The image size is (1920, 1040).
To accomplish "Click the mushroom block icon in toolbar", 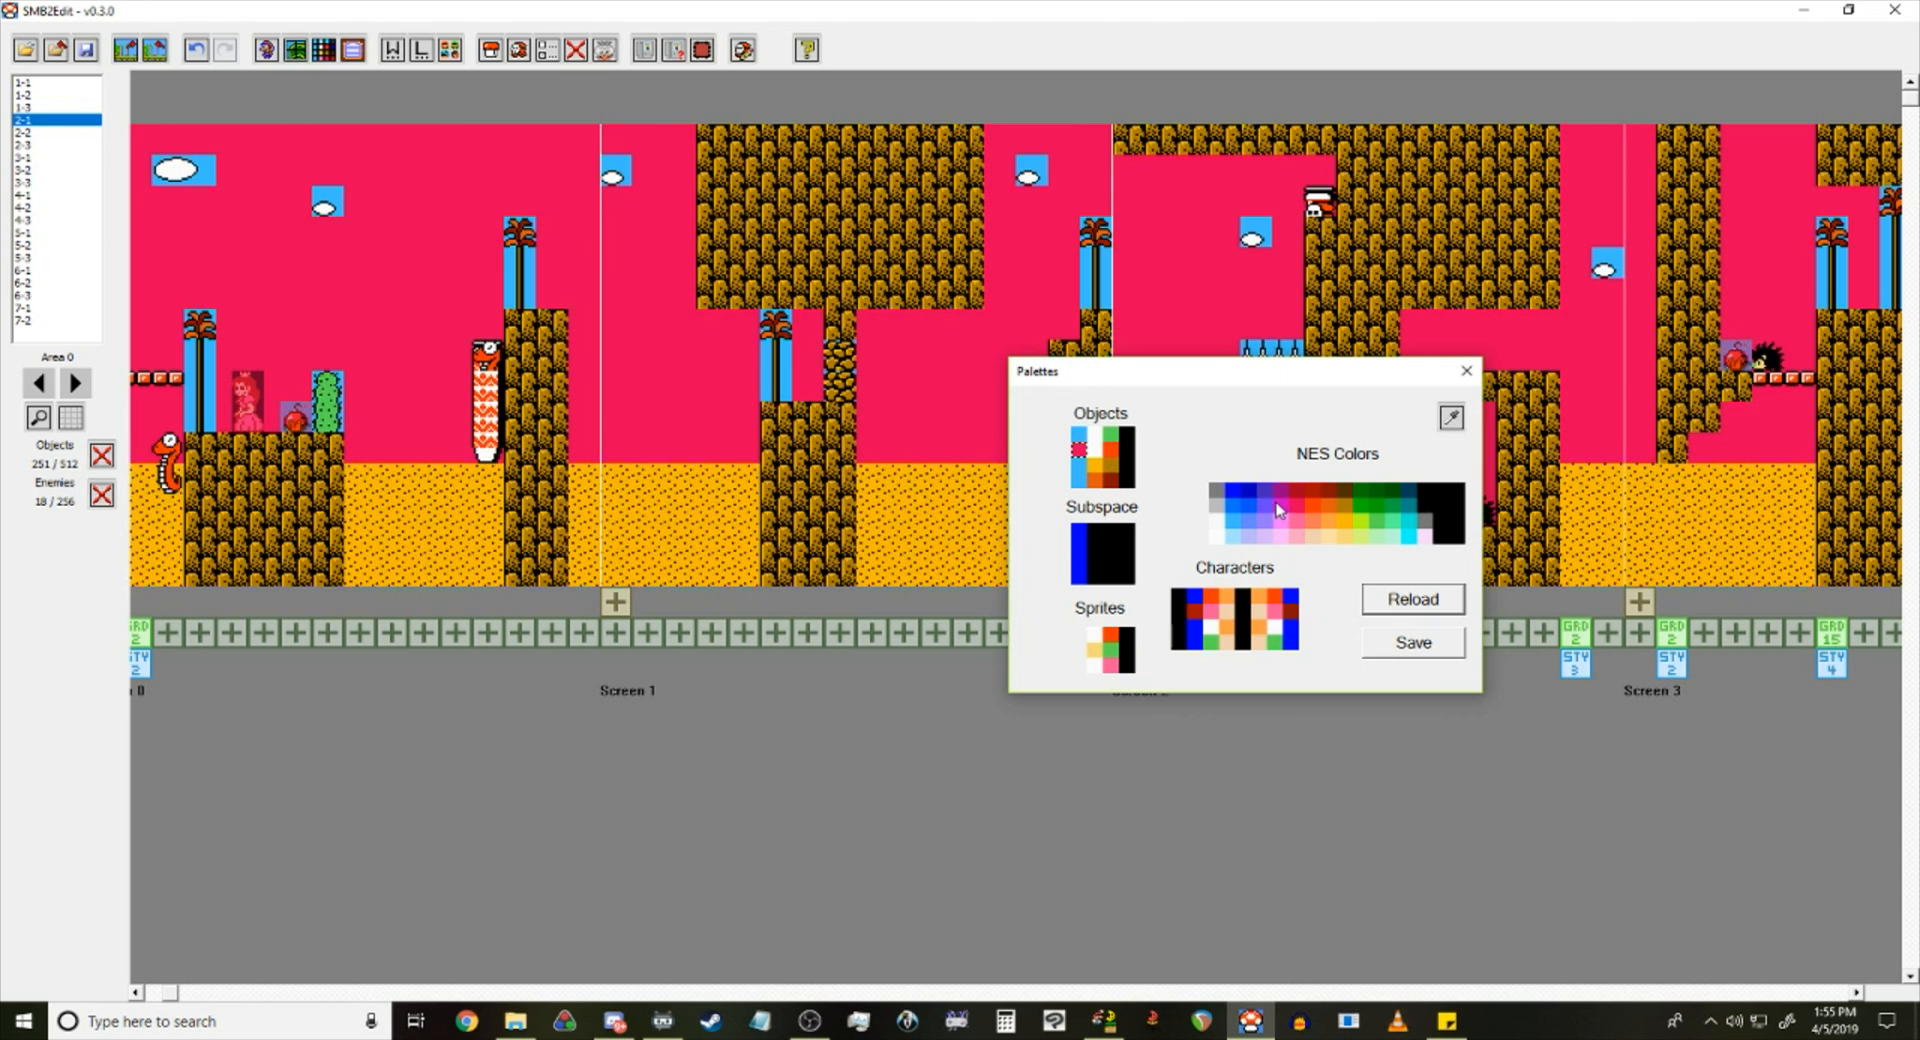I will (490, 50).
